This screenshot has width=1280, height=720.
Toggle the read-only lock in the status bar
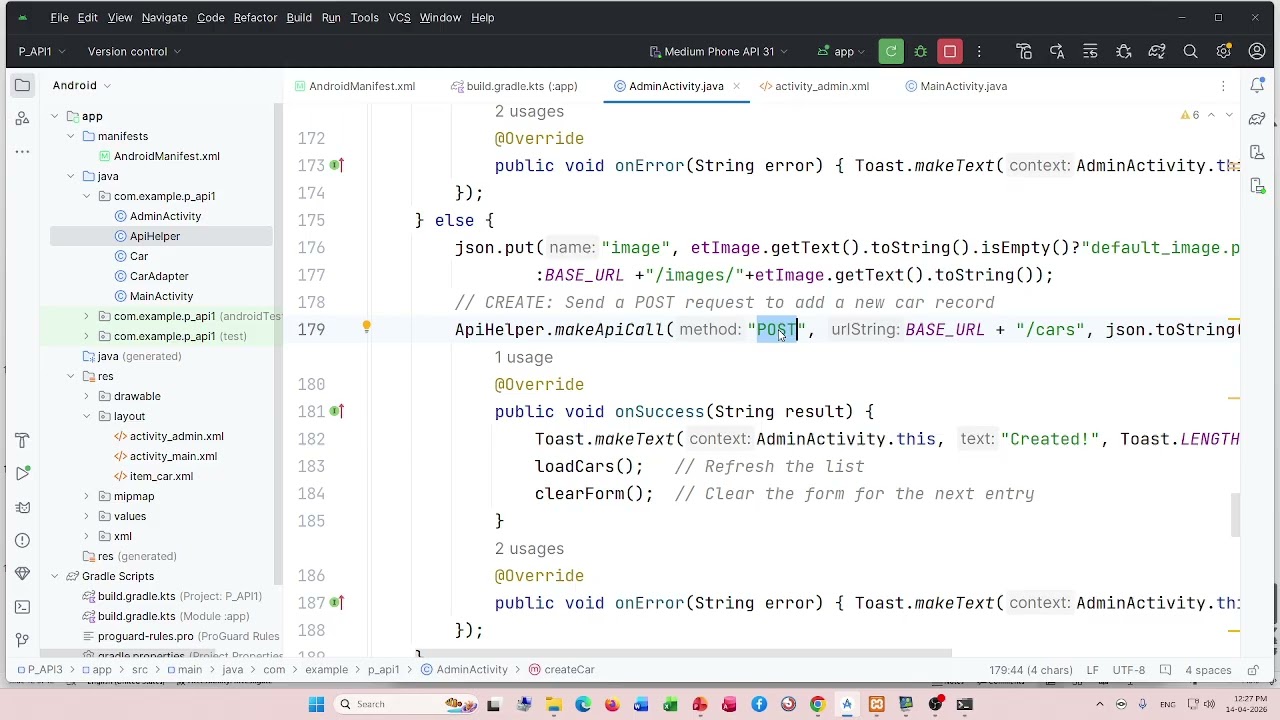1253,670
